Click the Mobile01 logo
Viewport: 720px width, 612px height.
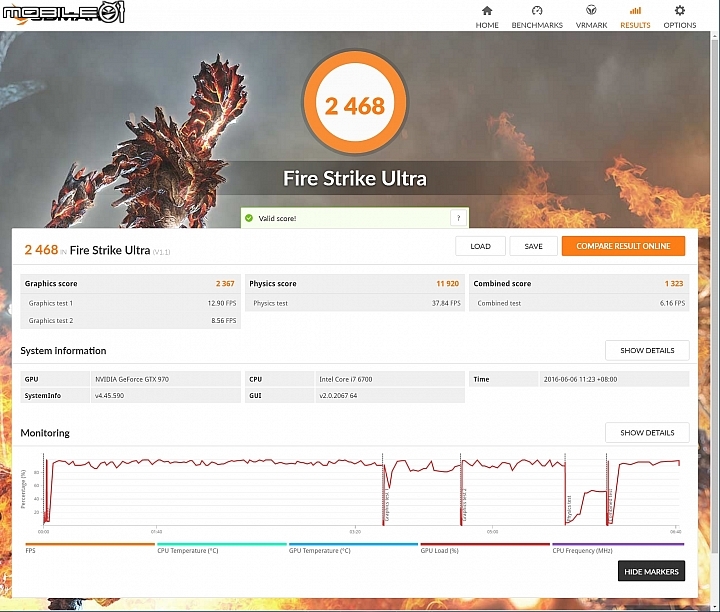63,13
